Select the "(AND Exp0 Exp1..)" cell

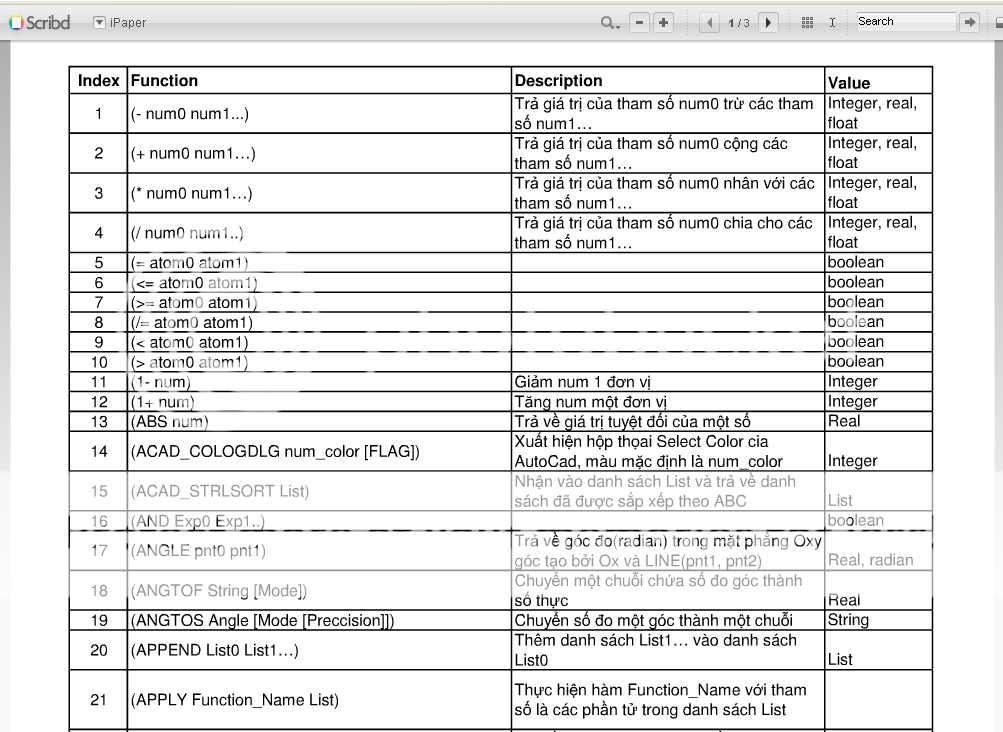coord(319,521)
